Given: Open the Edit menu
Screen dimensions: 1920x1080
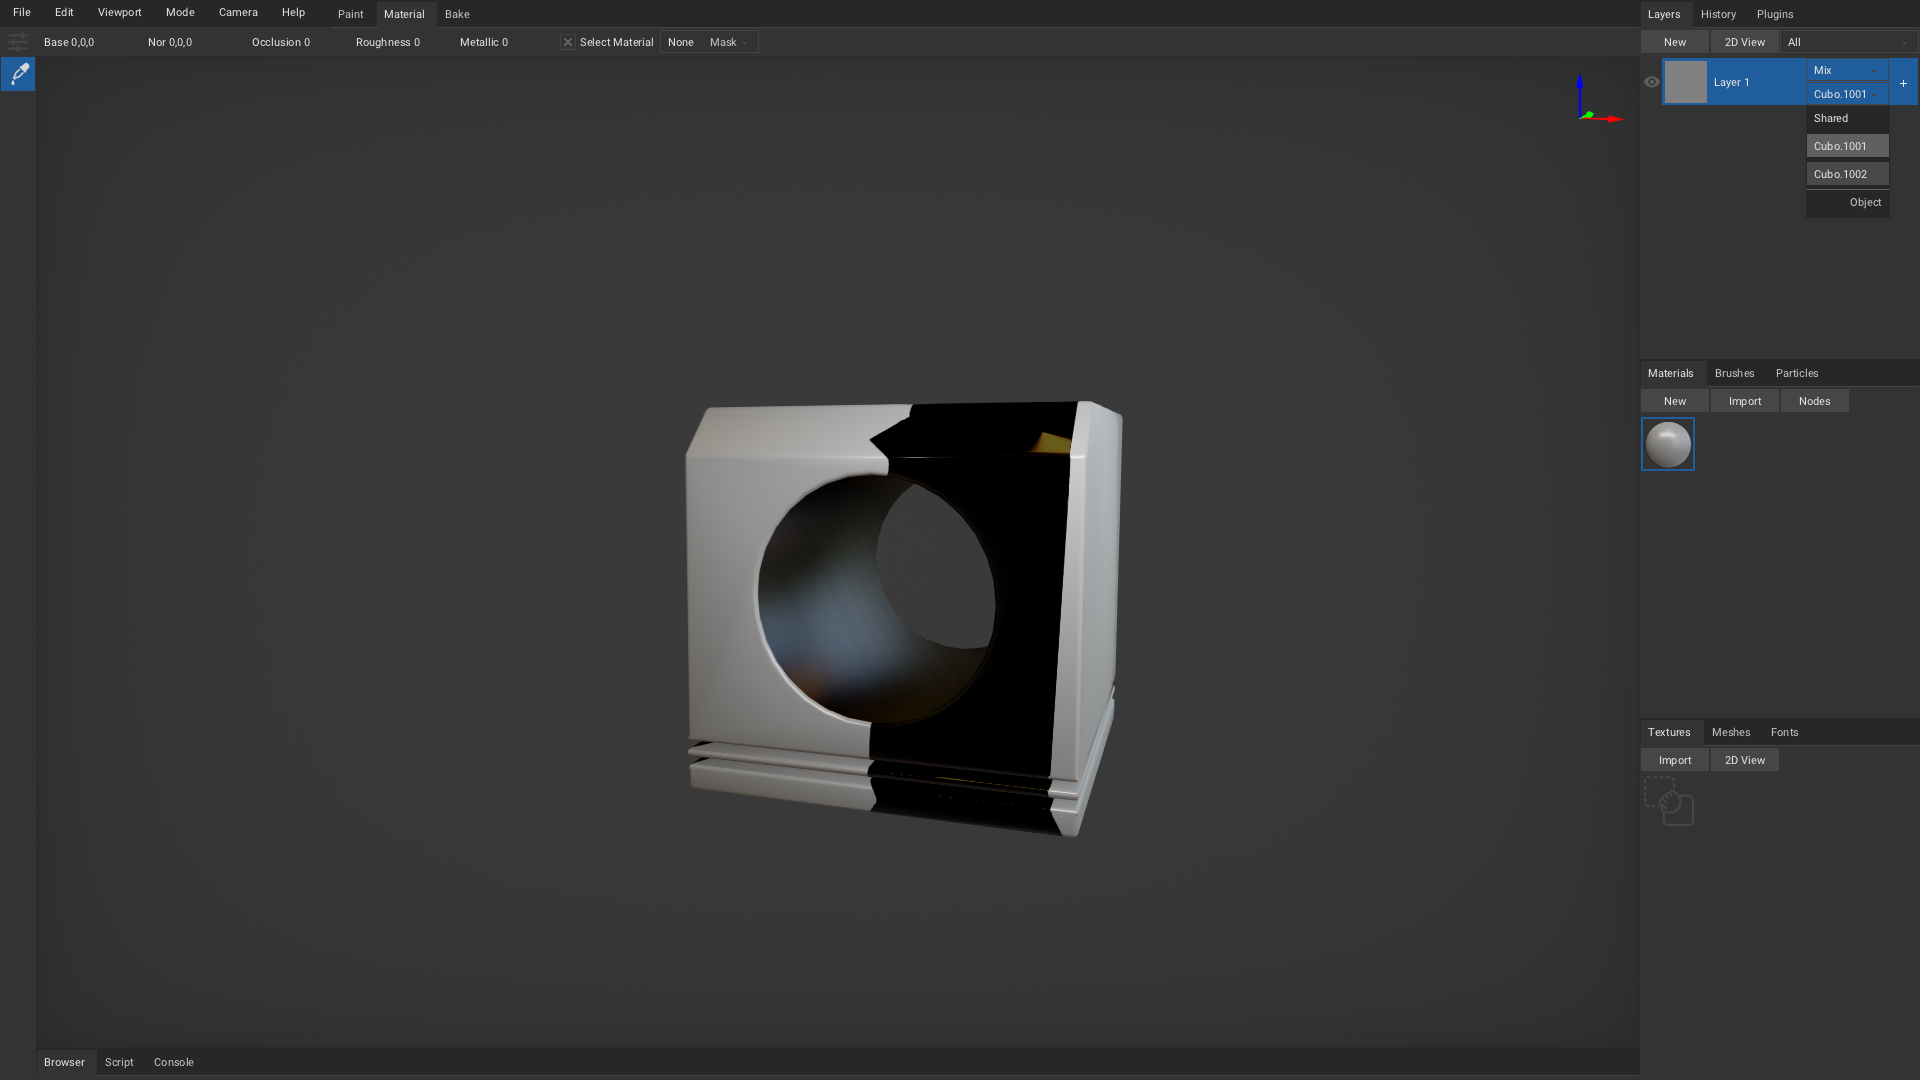Looking at the screenshot, I should coord(64,13).
